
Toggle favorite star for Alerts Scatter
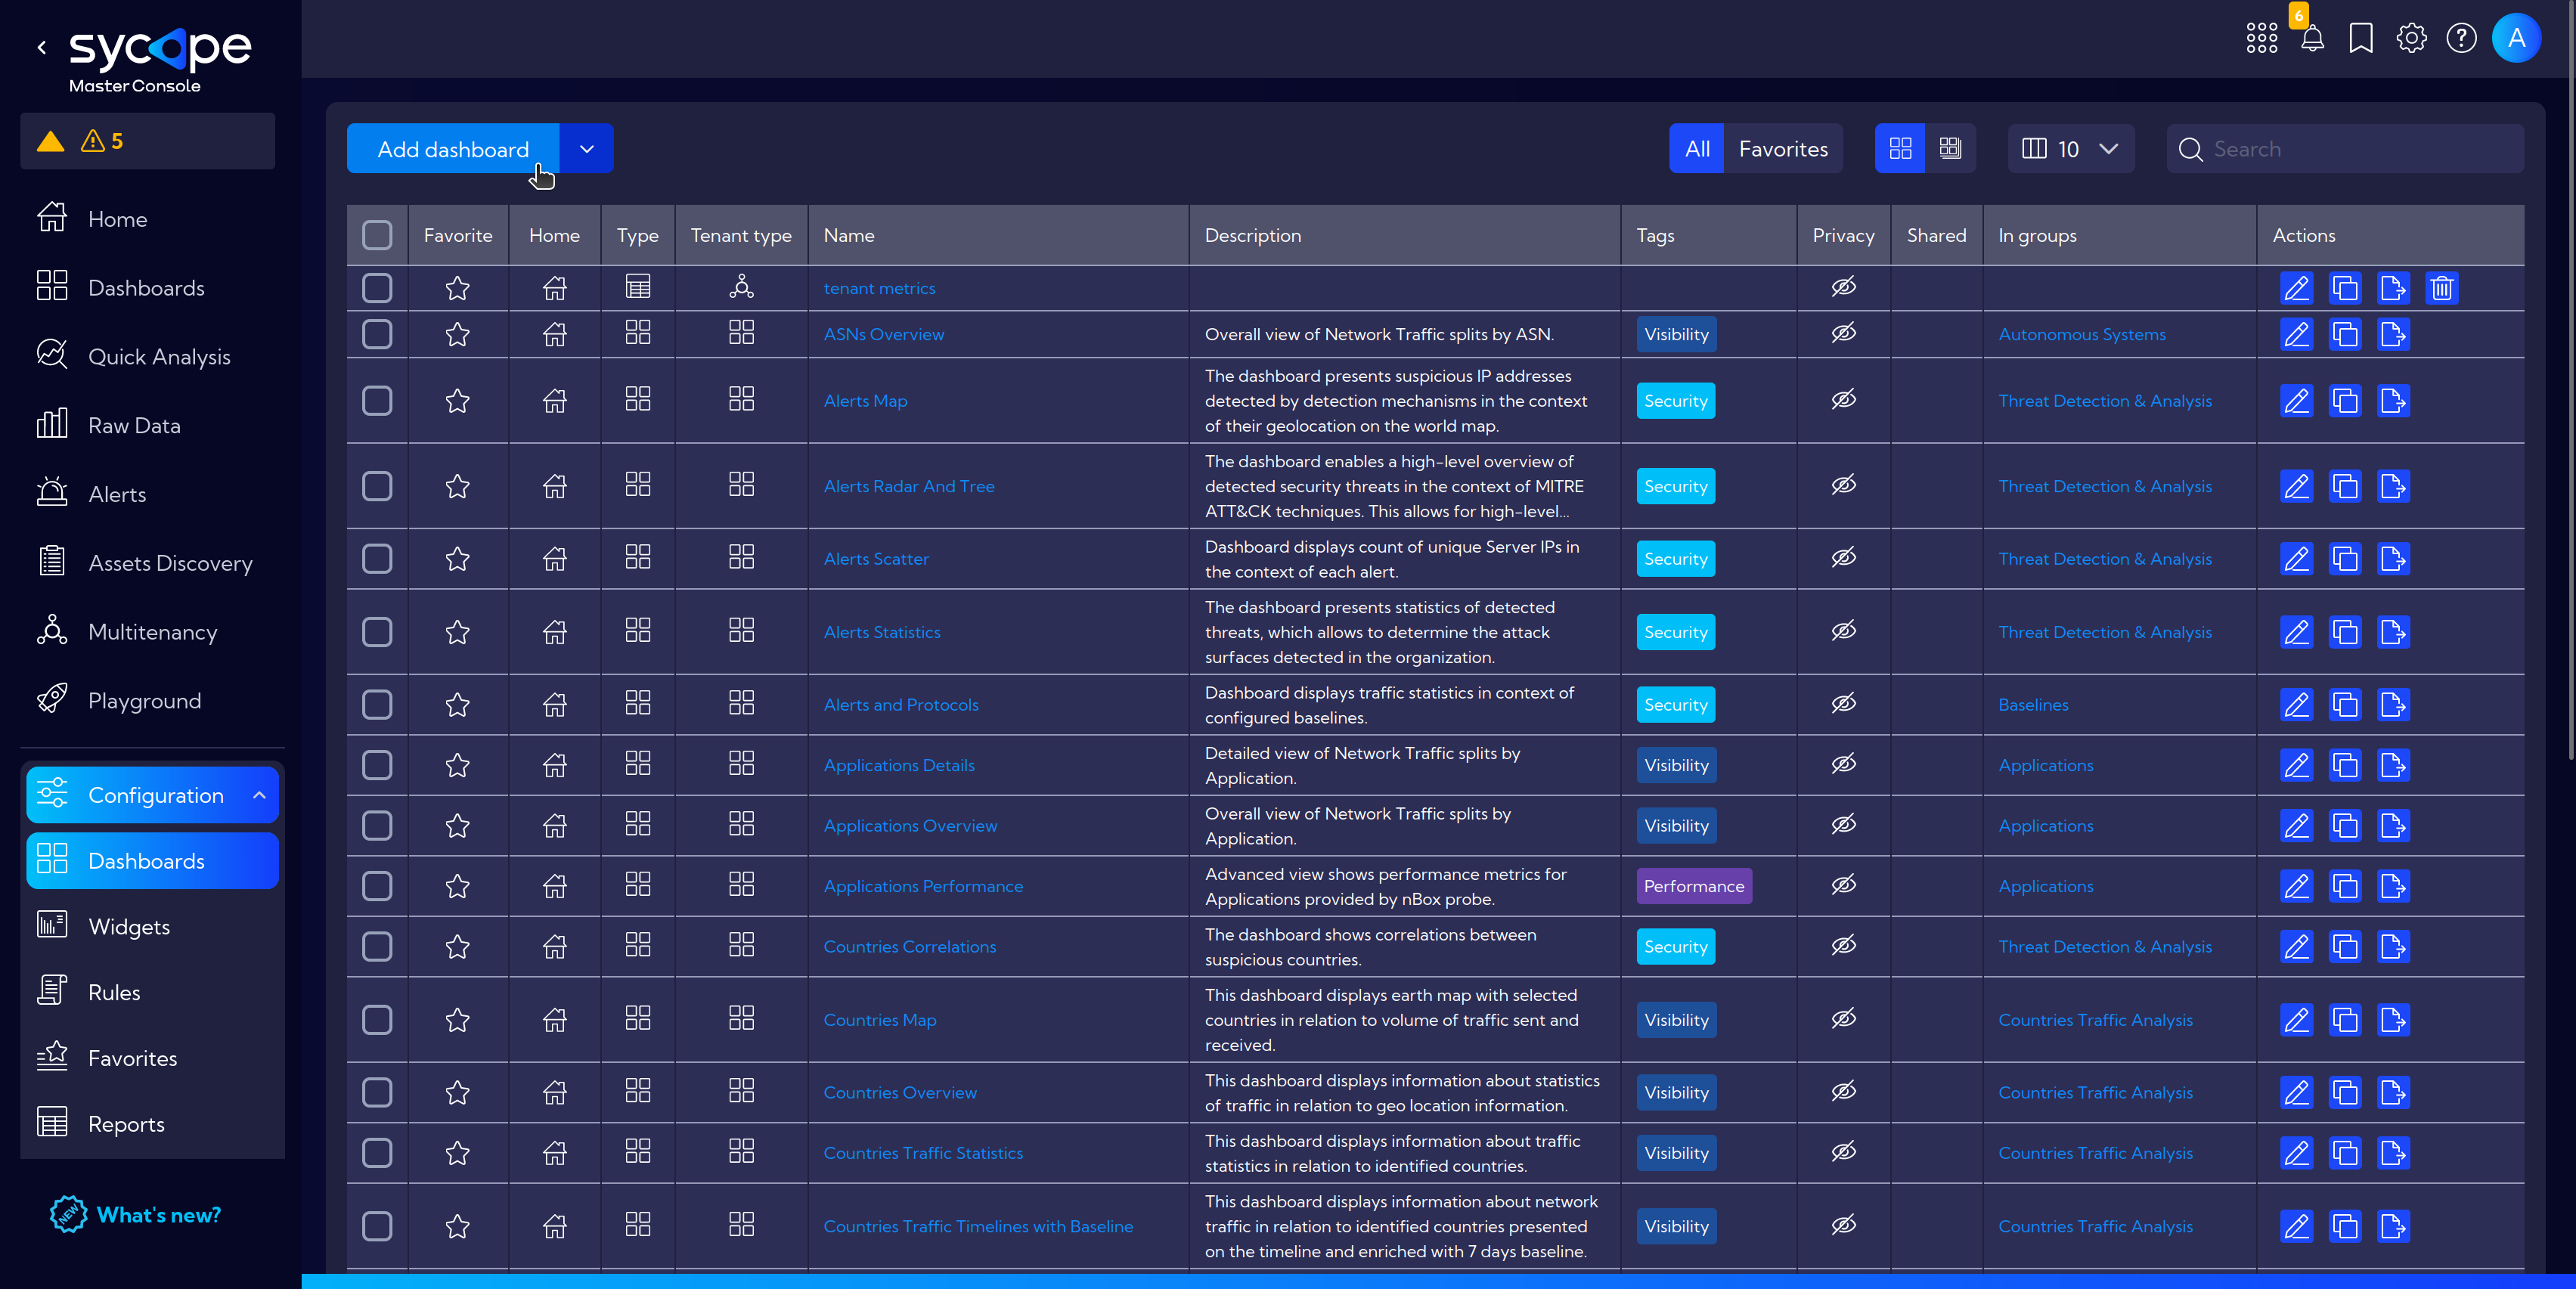tap(457, 559)
